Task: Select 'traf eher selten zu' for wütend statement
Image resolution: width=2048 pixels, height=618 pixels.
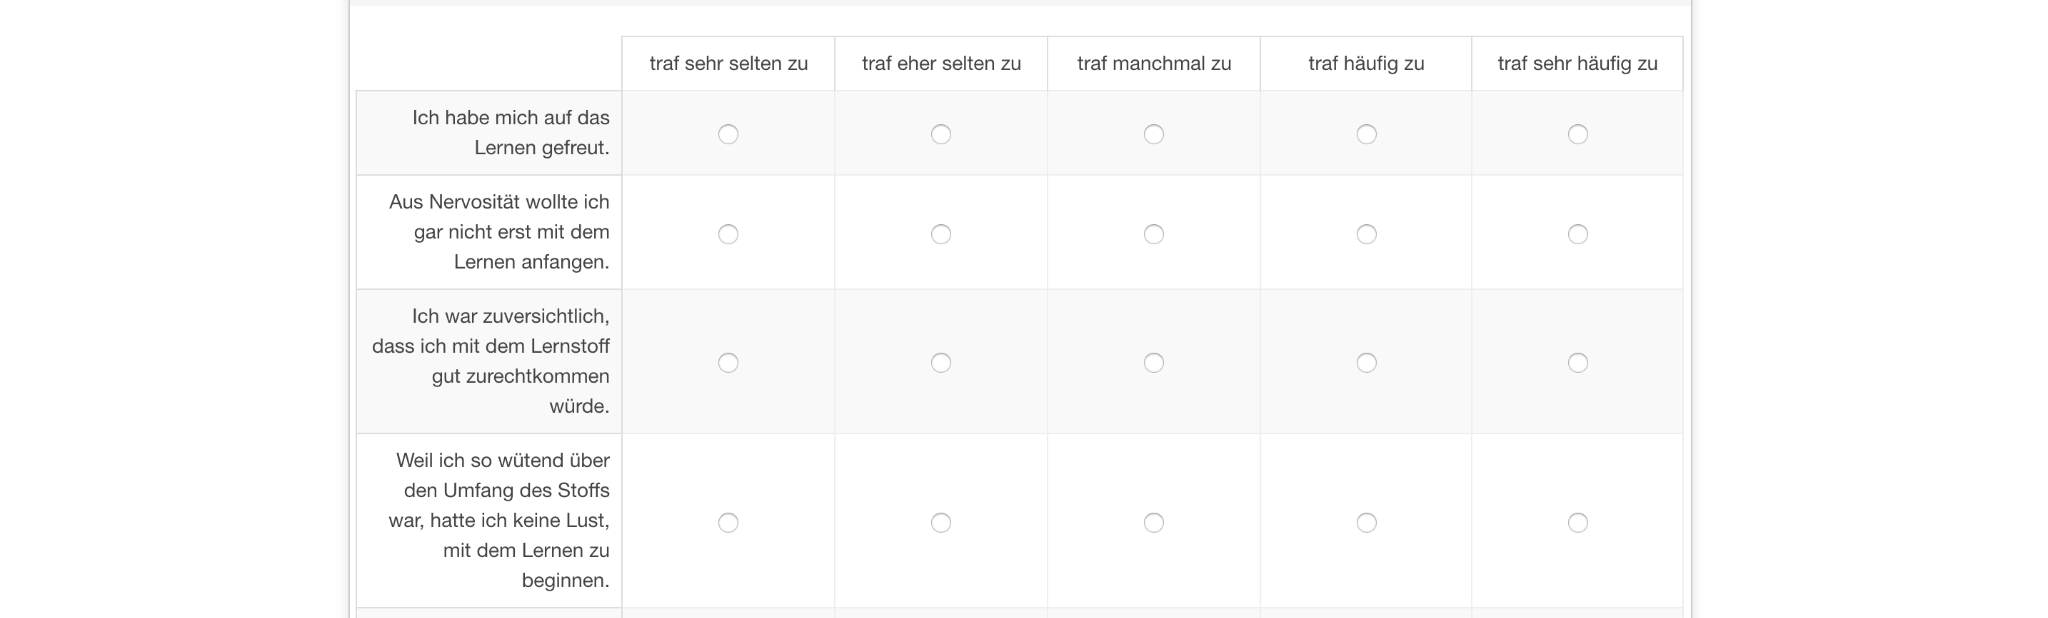Action: pos(941,523)
